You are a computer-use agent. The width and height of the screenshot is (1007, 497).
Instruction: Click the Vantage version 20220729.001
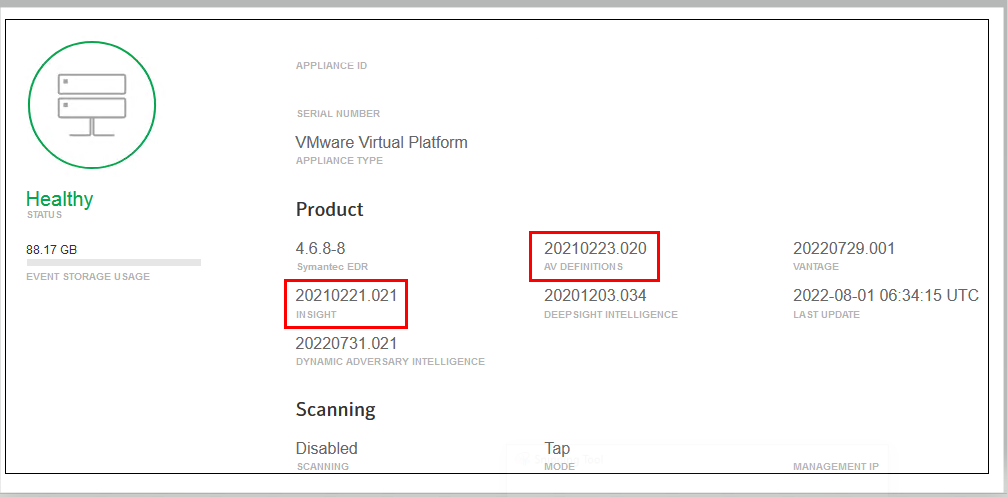(844, 248)
